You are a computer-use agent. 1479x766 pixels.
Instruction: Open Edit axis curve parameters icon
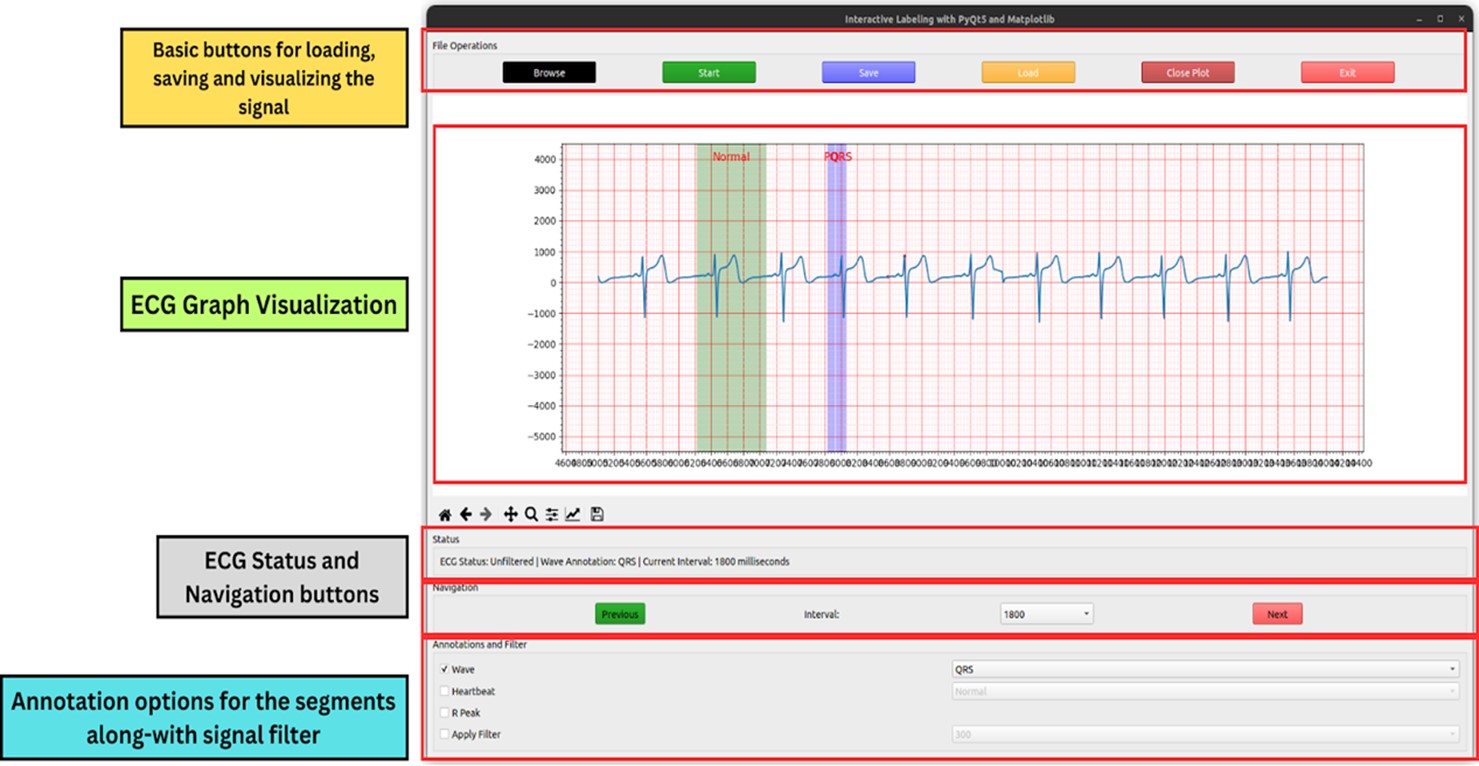[573, 515]
